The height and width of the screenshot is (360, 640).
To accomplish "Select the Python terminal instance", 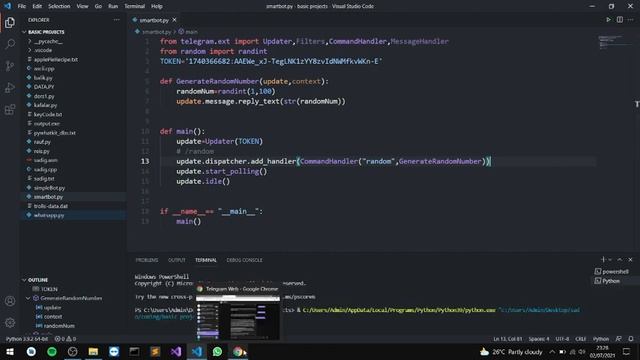I will click(611, 281).
